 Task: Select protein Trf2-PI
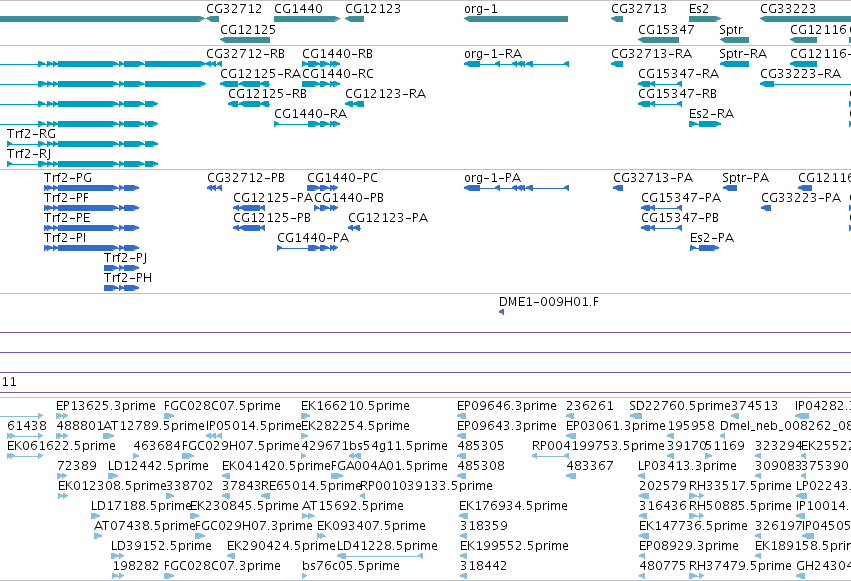pos(65,238)
